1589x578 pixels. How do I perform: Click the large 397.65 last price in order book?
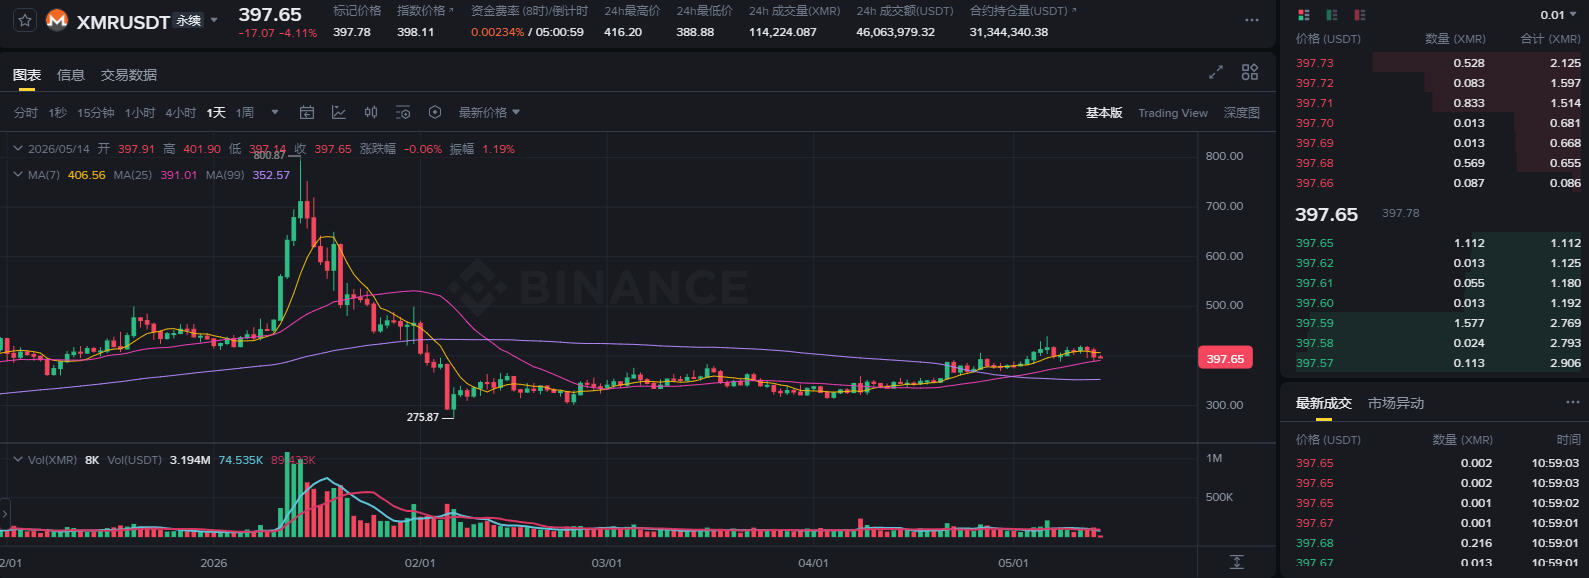1326,215
